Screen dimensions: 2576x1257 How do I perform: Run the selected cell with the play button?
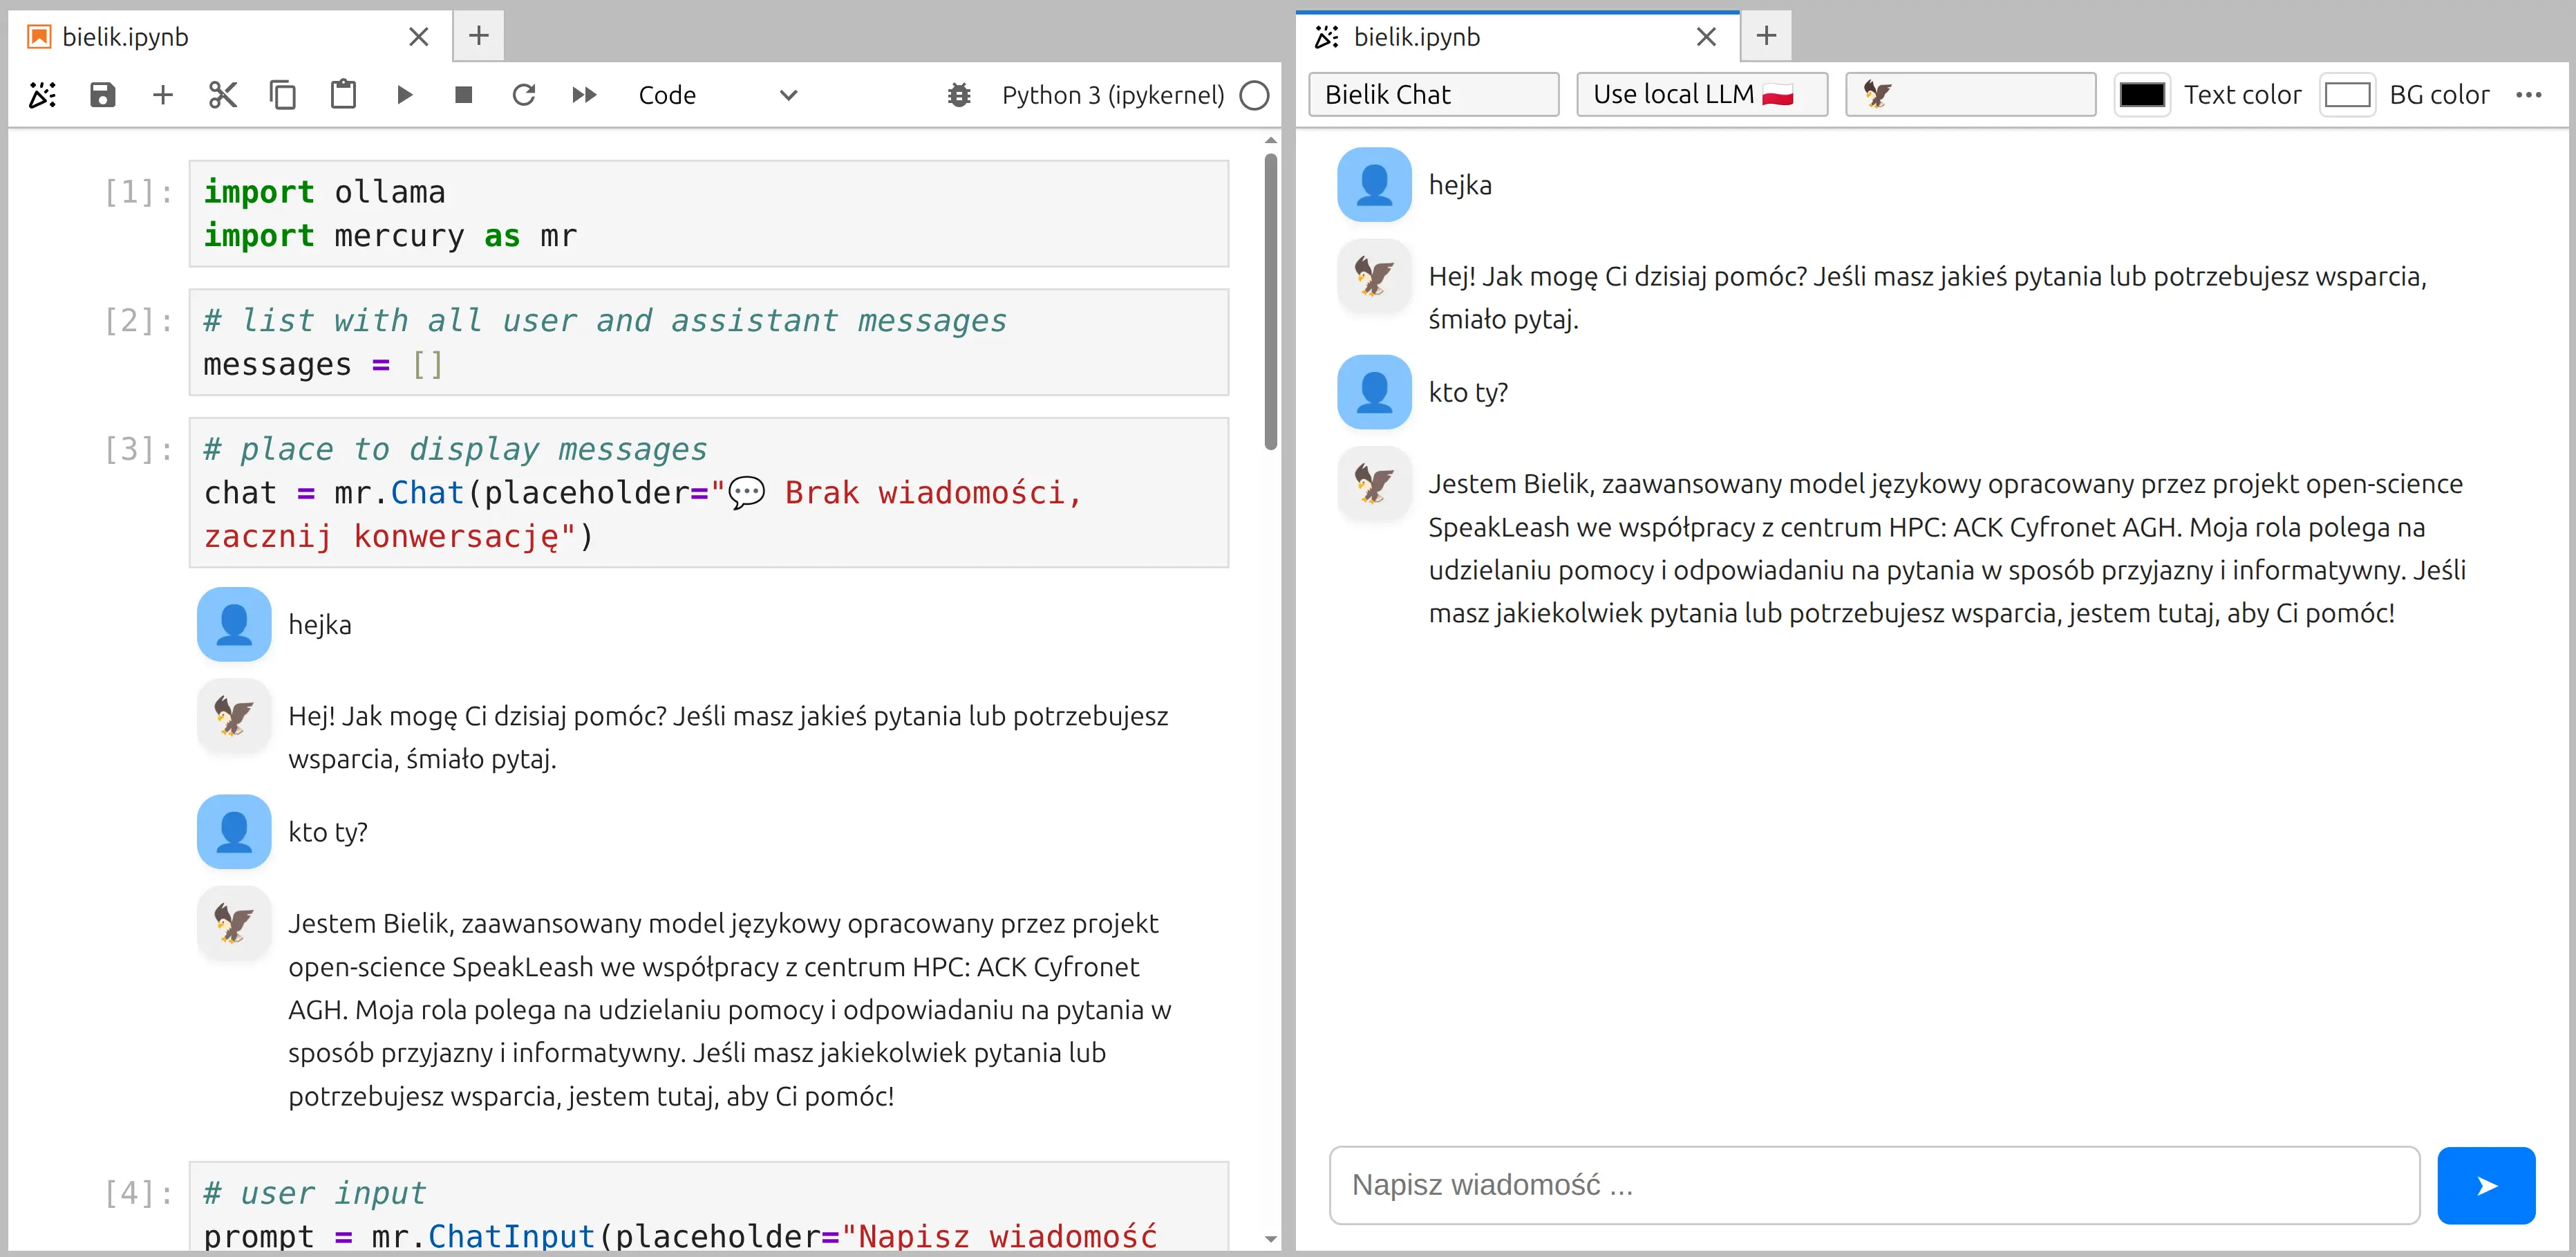pyautogui.click(x=404, y=95)
